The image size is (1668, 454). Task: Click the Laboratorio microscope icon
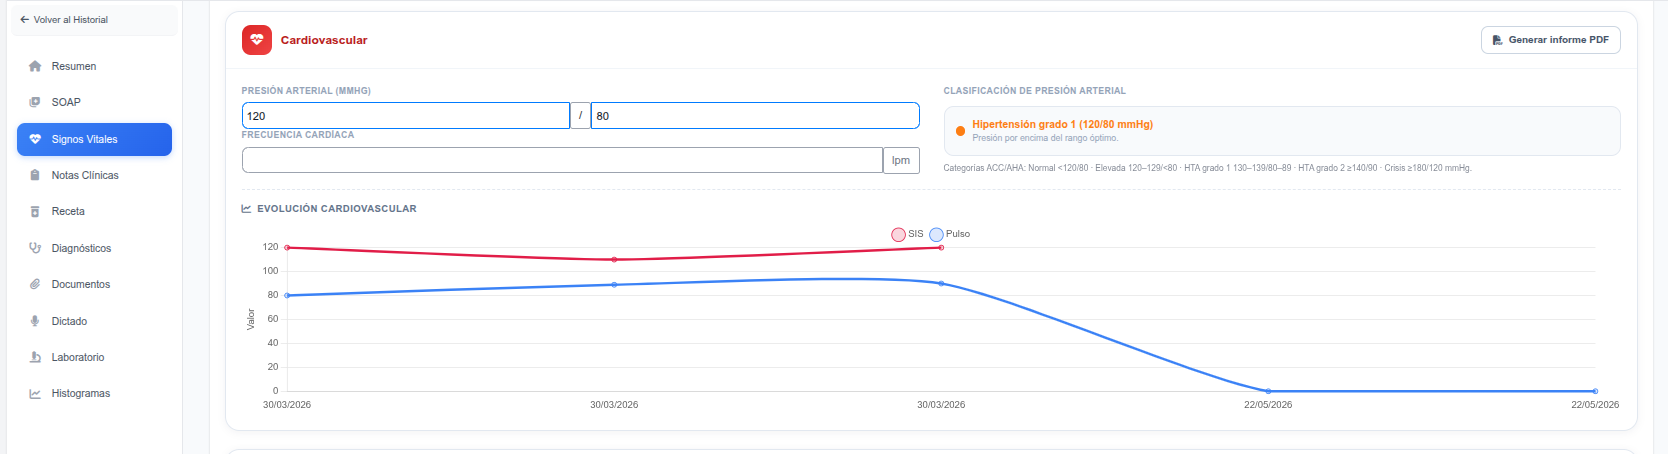click(35, 357)
